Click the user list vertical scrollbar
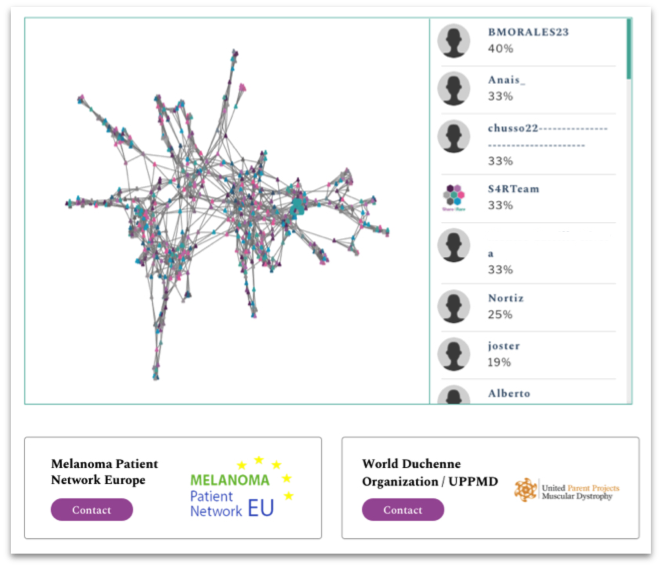661x568 pixels. 628,50
